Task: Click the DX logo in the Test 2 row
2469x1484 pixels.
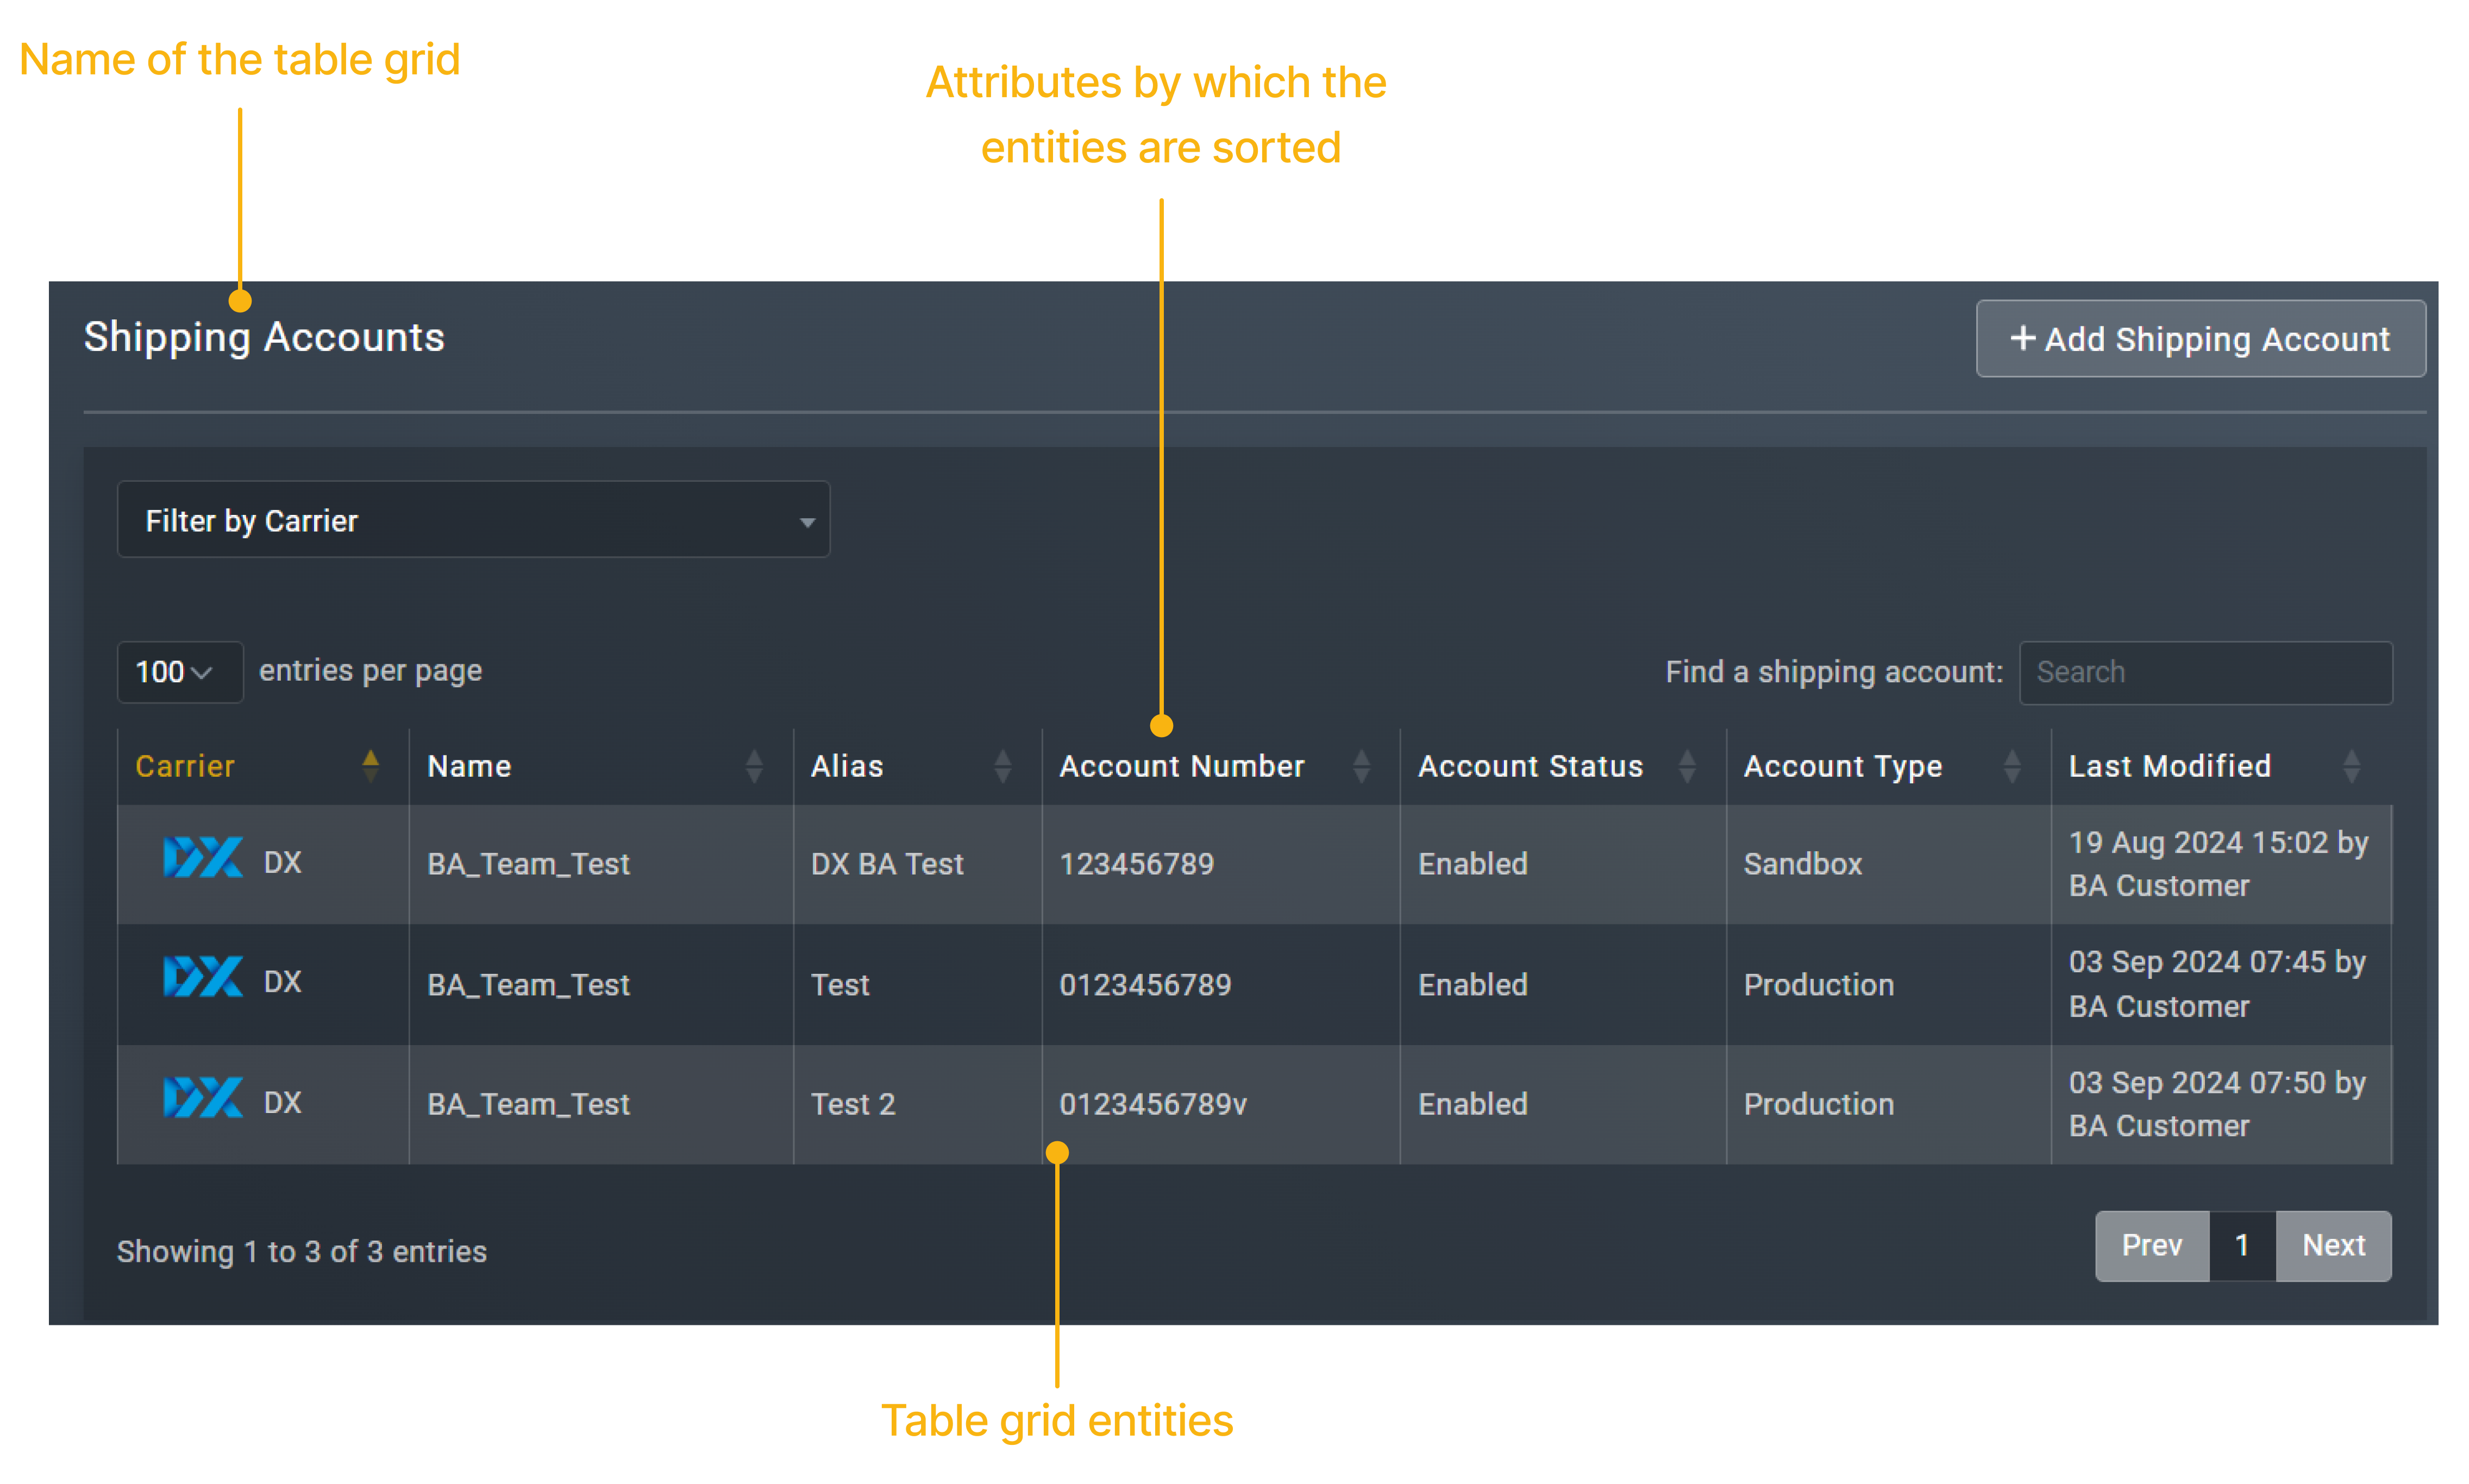Action: coord(203,1098)
